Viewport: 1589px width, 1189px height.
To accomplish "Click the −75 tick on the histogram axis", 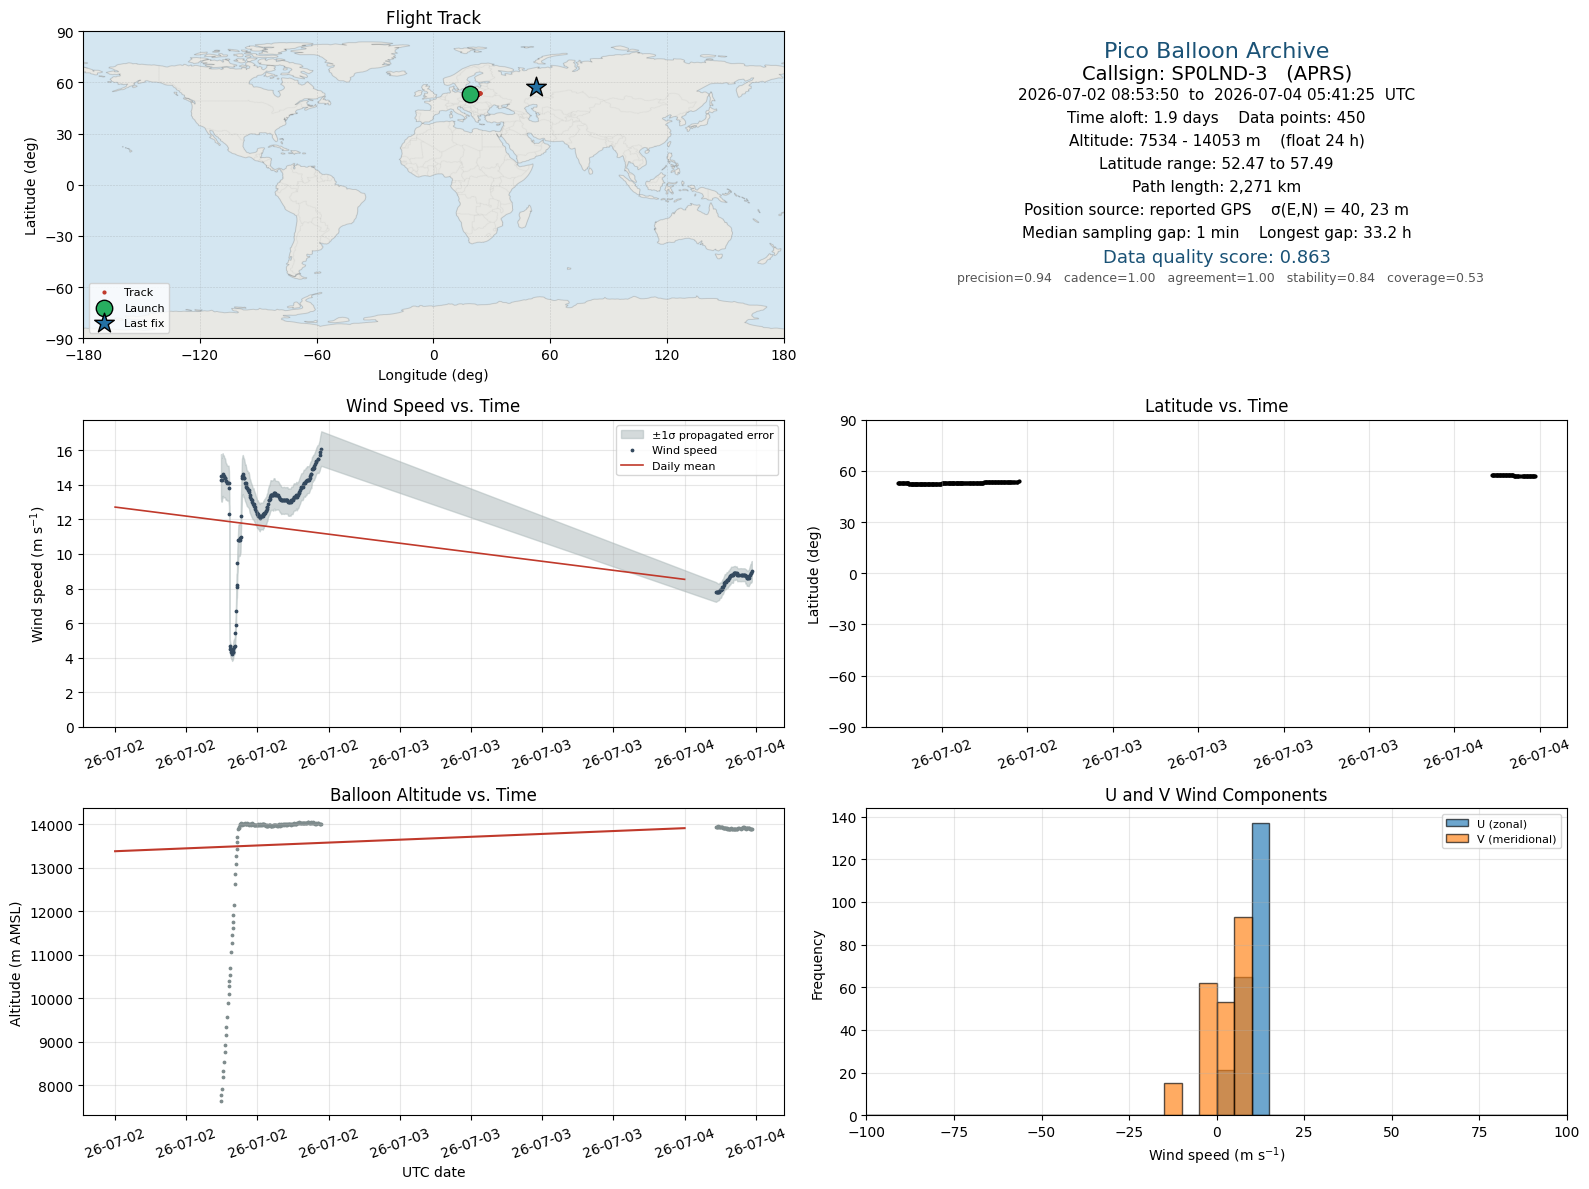I will (x=954, y=1132).
